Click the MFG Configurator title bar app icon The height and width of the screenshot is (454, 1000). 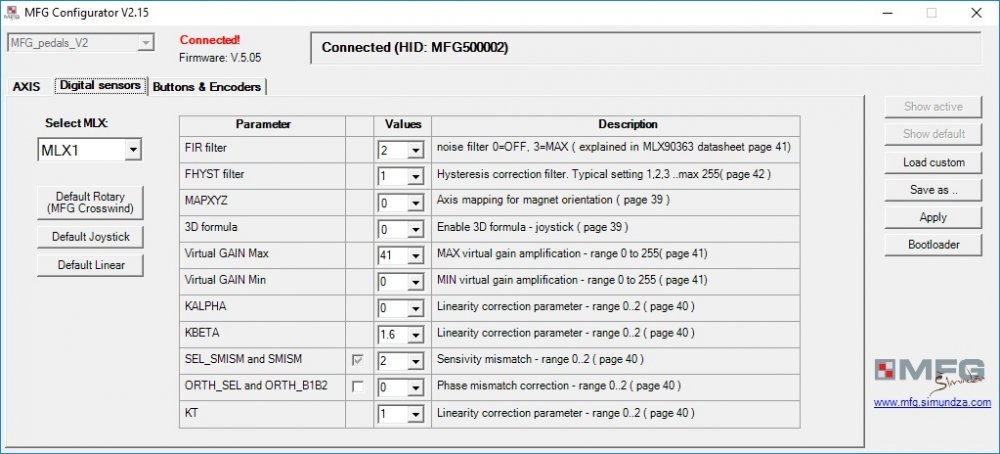(12, 13)
